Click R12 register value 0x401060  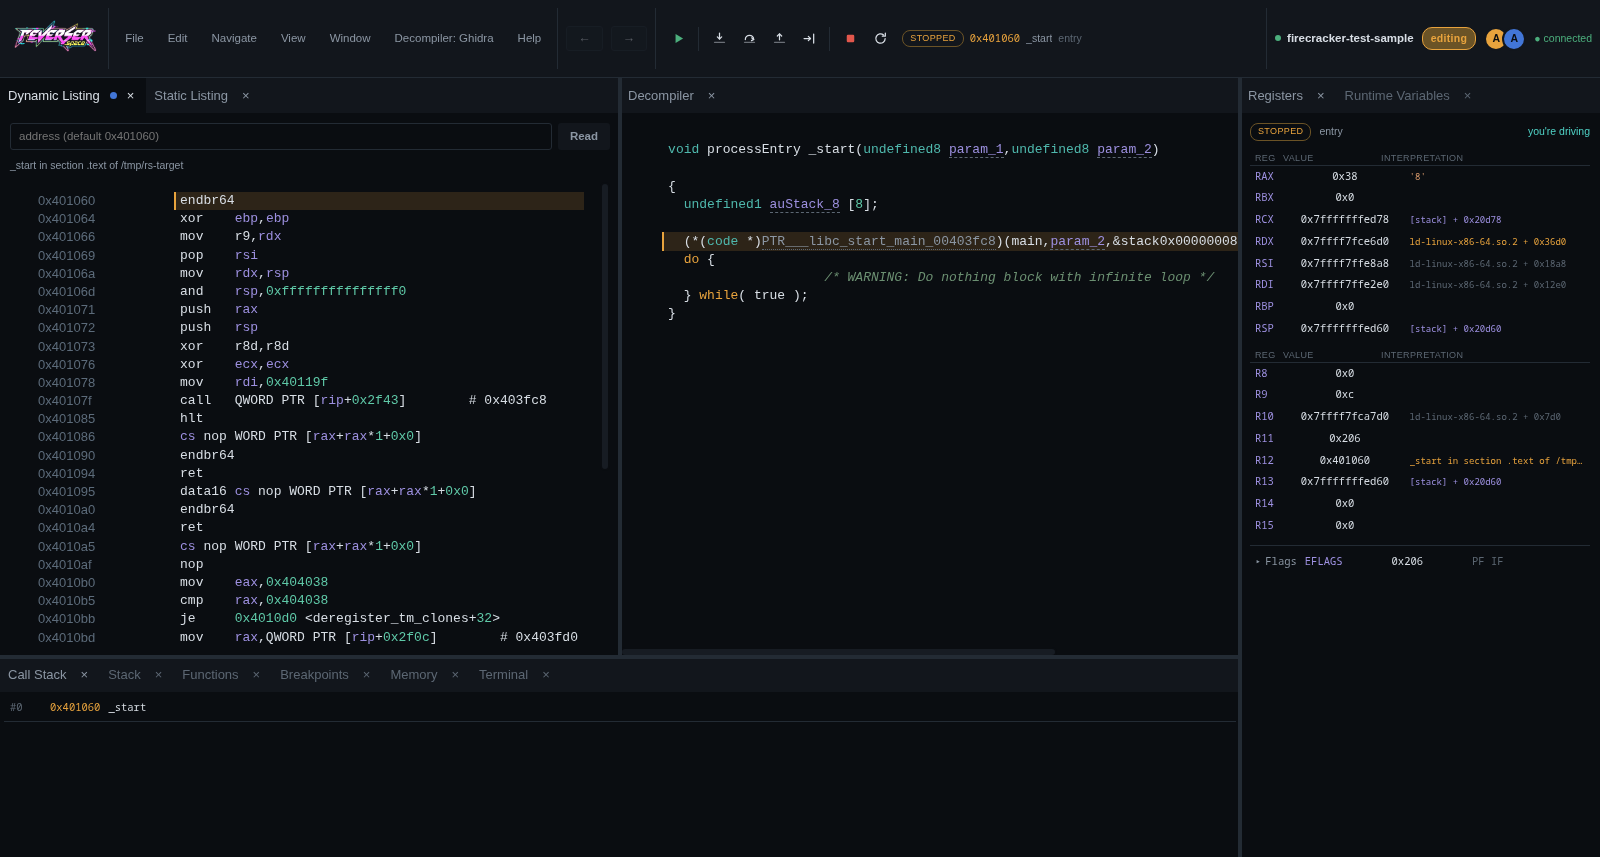point(1344,461)
